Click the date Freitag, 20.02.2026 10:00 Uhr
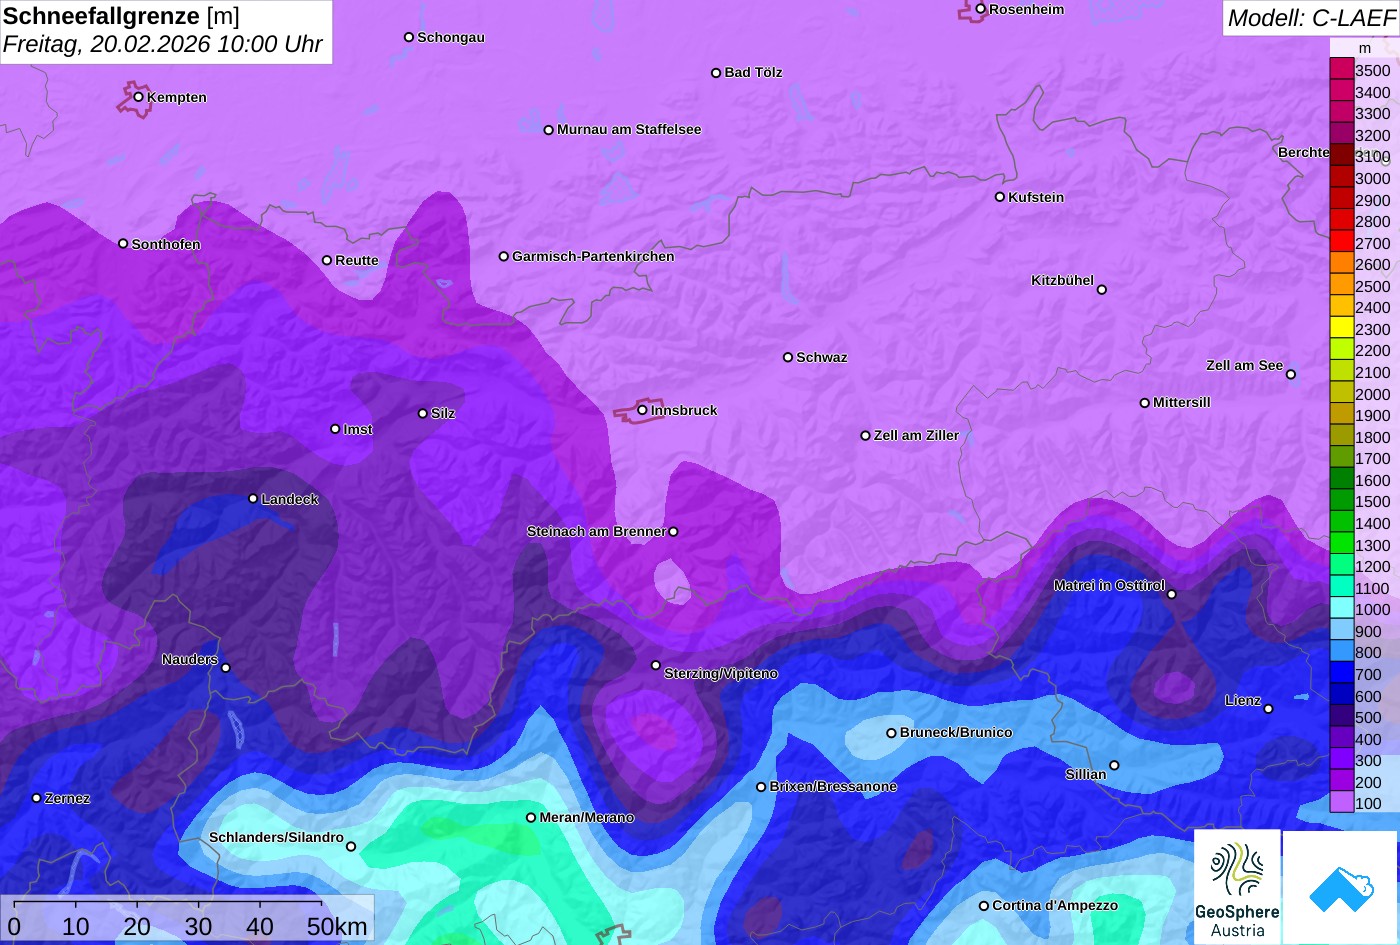The width and height of the screenshot is (1400, 945). click(163, 45)
